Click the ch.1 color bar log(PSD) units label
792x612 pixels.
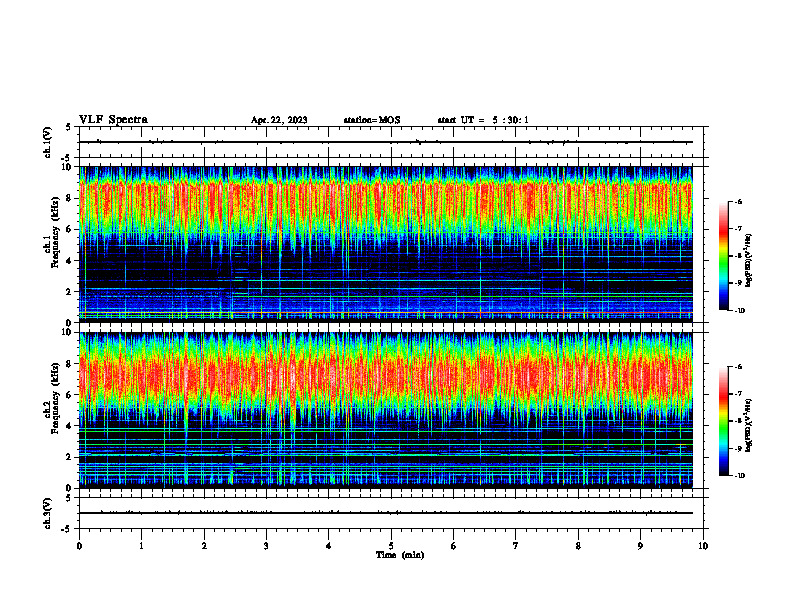click(x=749, y=261)
